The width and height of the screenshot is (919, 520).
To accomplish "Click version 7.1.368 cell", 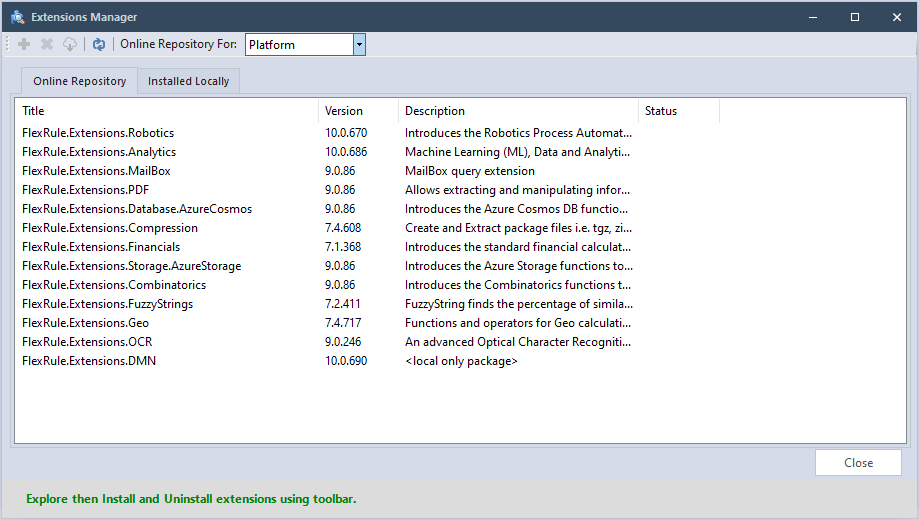I will point(343,247).
